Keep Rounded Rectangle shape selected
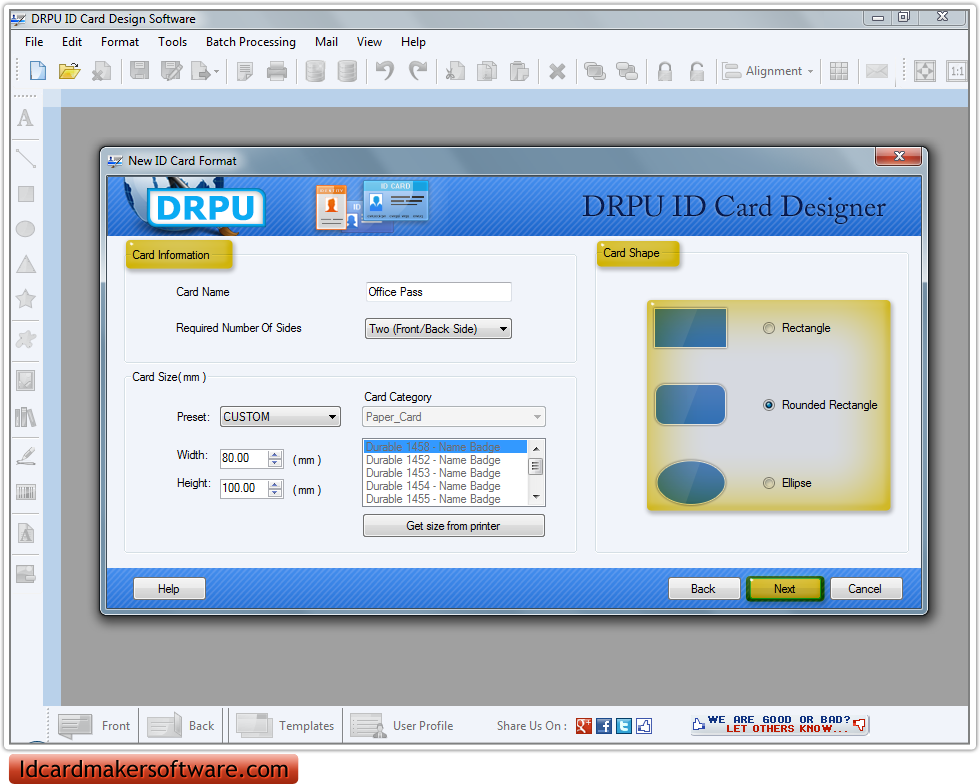This screenshot has width=980, height=784. tap(769, 405)
